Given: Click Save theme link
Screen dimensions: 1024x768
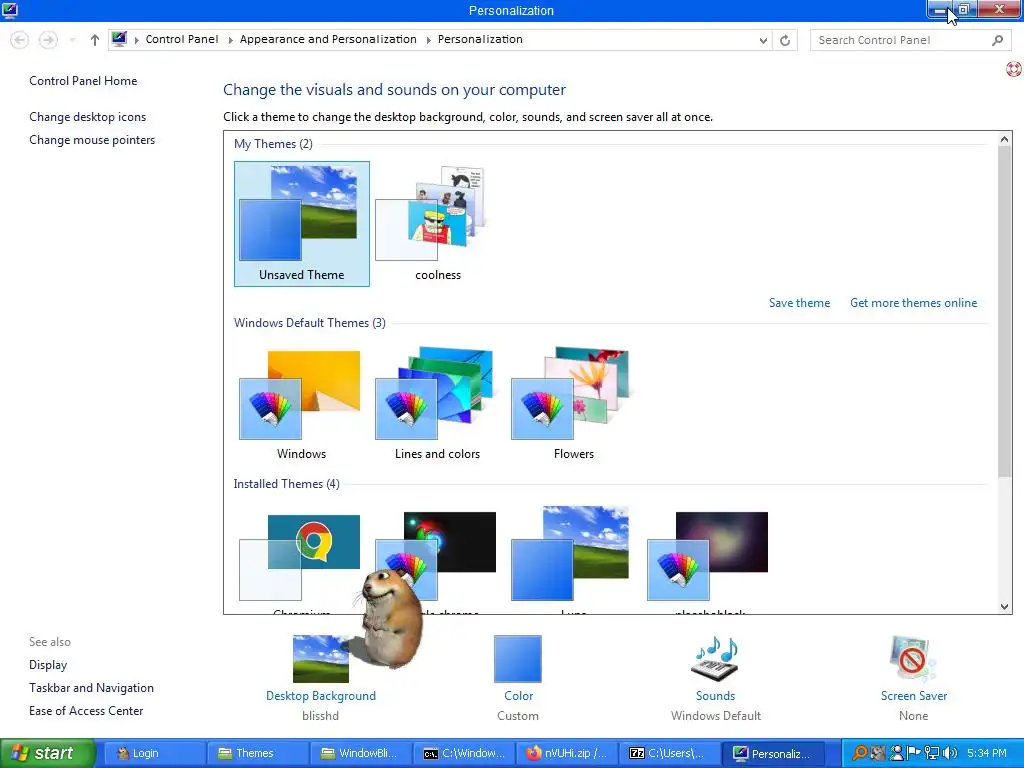Looking at the screenshot, I should [x=799, y=302].
